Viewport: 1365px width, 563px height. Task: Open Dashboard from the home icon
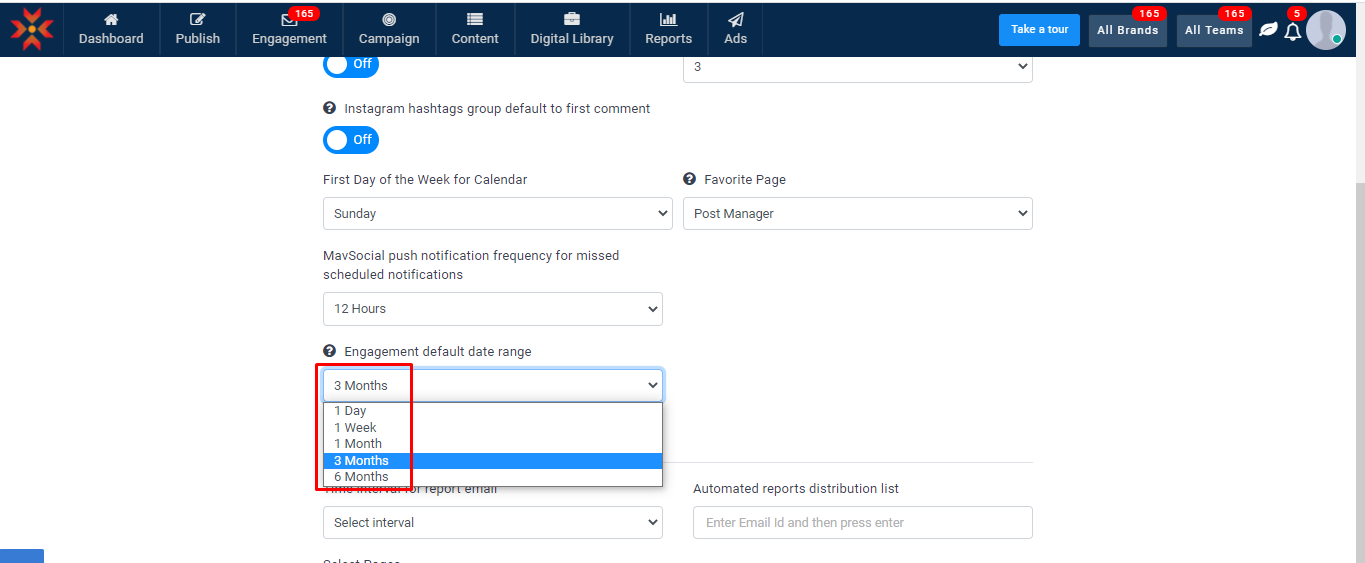pos(111,29)
